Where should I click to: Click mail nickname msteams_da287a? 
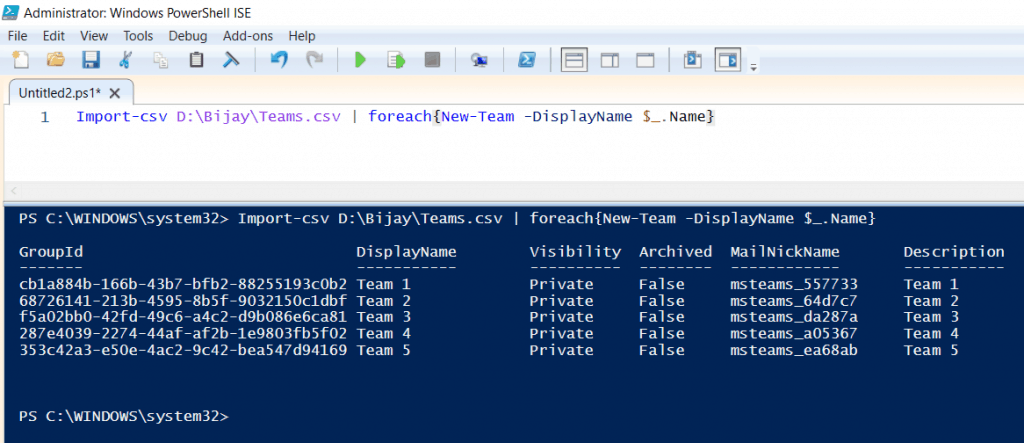pyautogui.click(x=793, y=317)
